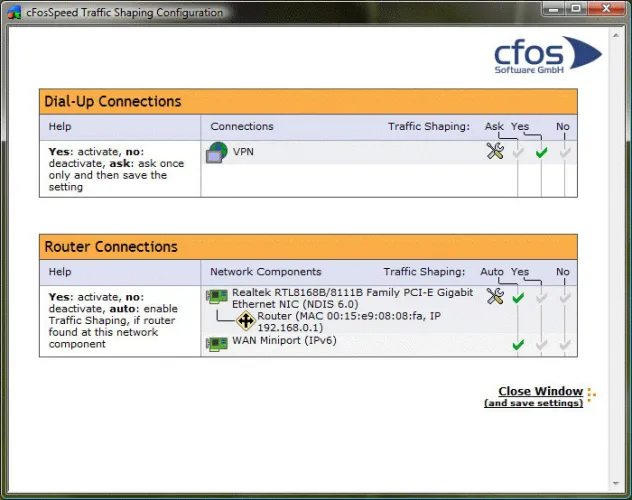Set VPN traffic shaping to Ask
632x500 pixels.
point(517,153)
